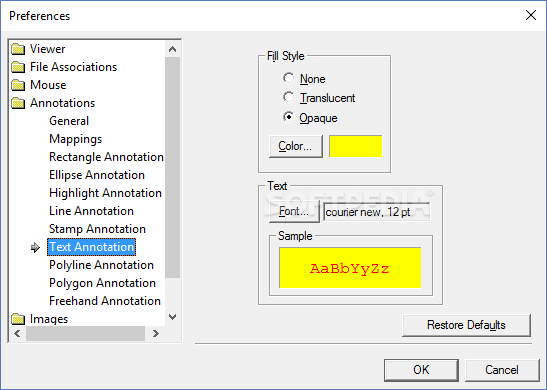Choose the Opaque fill style

[289, 117]
